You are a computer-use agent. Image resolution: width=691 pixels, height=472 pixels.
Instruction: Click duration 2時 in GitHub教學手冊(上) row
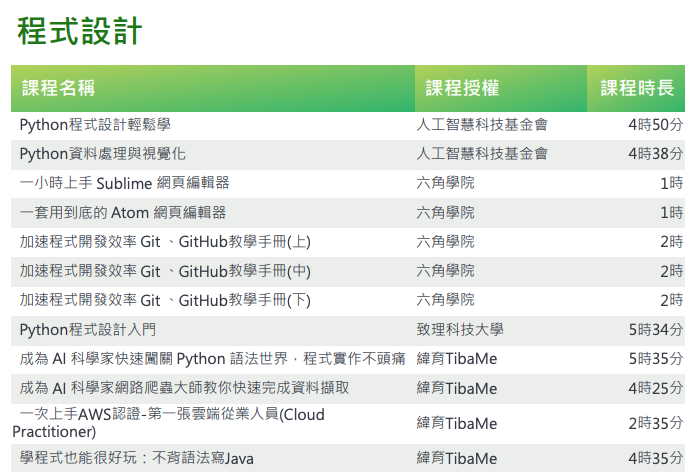pos(672,242)
